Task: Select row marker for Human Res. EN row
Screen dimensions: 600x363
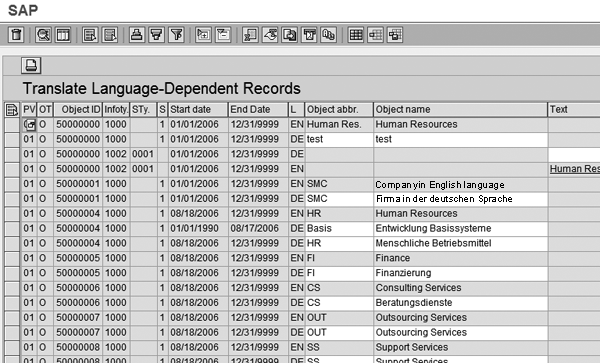Action: 12,125
